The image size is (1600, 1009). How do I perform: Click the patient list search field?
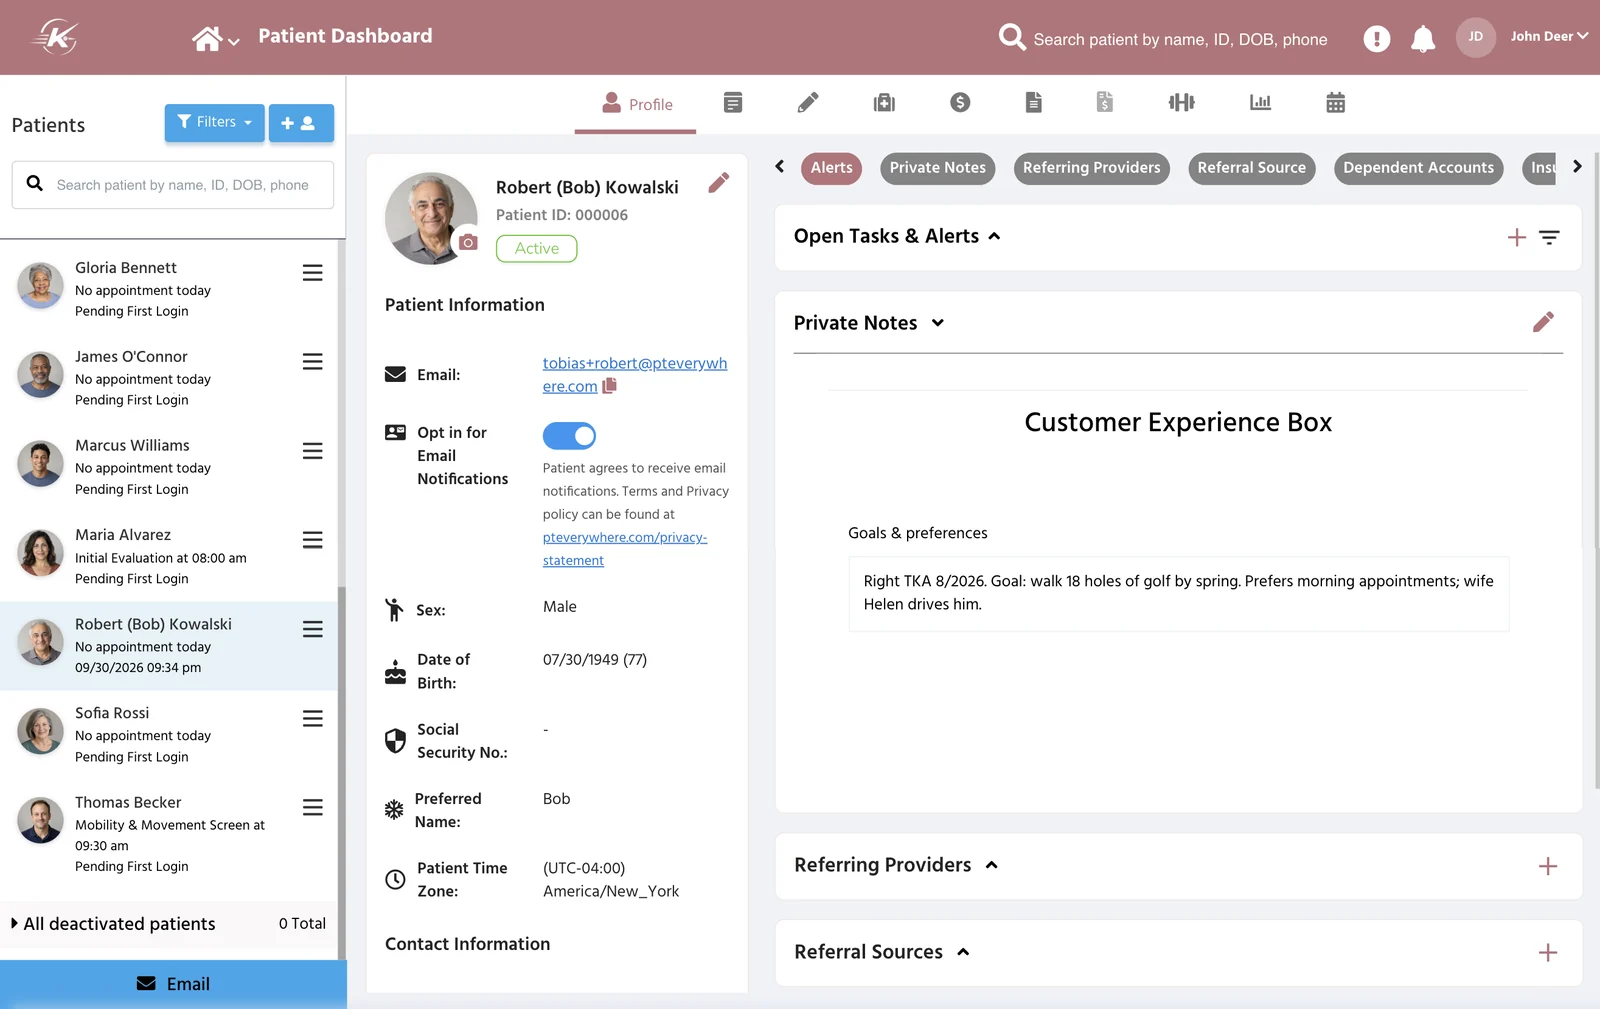pyautogui.click(x=173, y=185)
